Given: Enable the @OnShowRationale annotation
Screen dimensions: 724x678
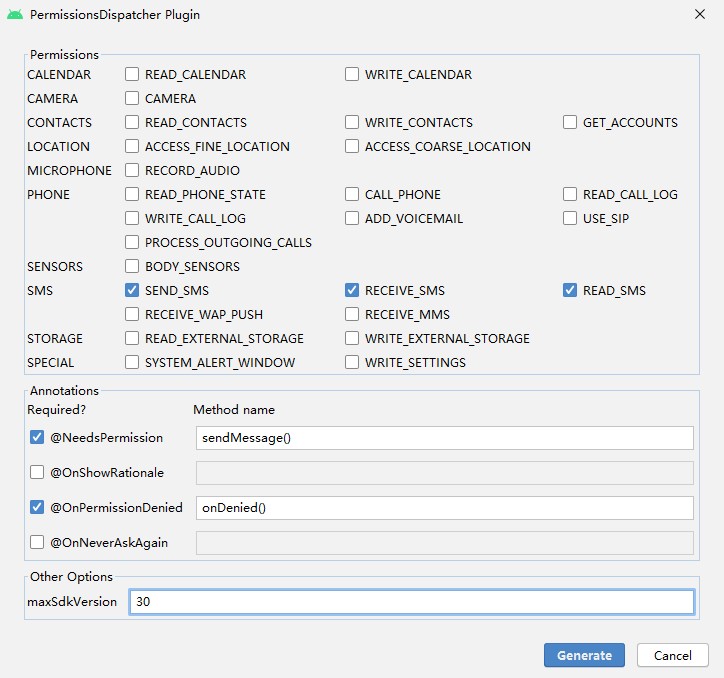Looking at the screenshot, I should tap(37, 472).
